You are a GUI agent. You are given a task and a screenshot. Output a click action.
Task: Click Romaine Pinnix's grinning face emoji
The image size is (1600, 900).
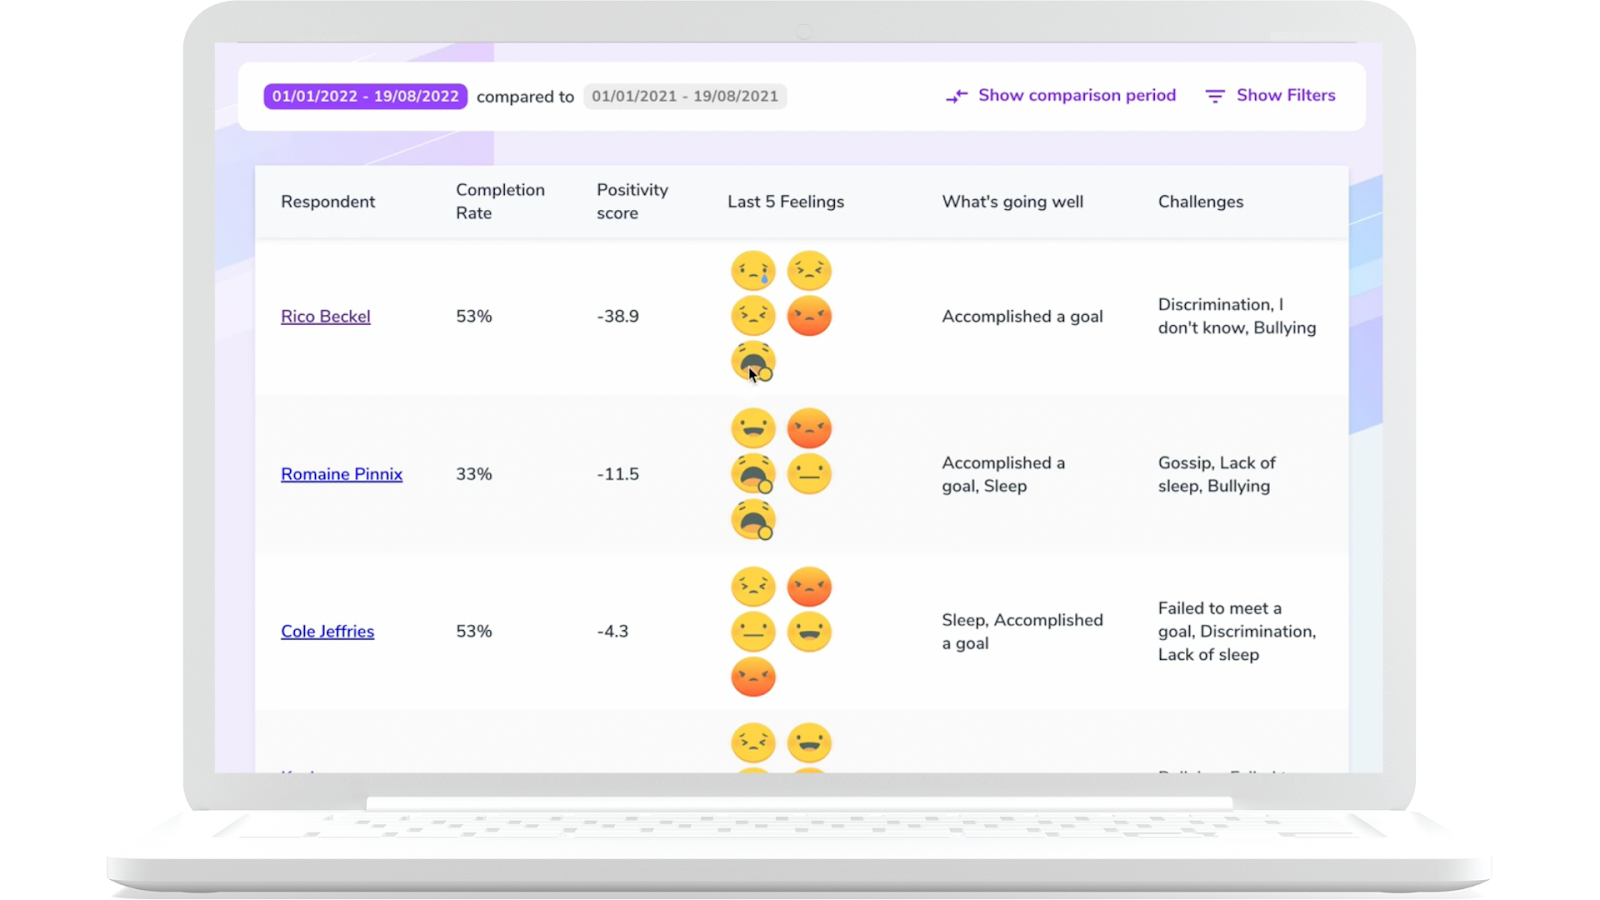[x=753, y=428]
